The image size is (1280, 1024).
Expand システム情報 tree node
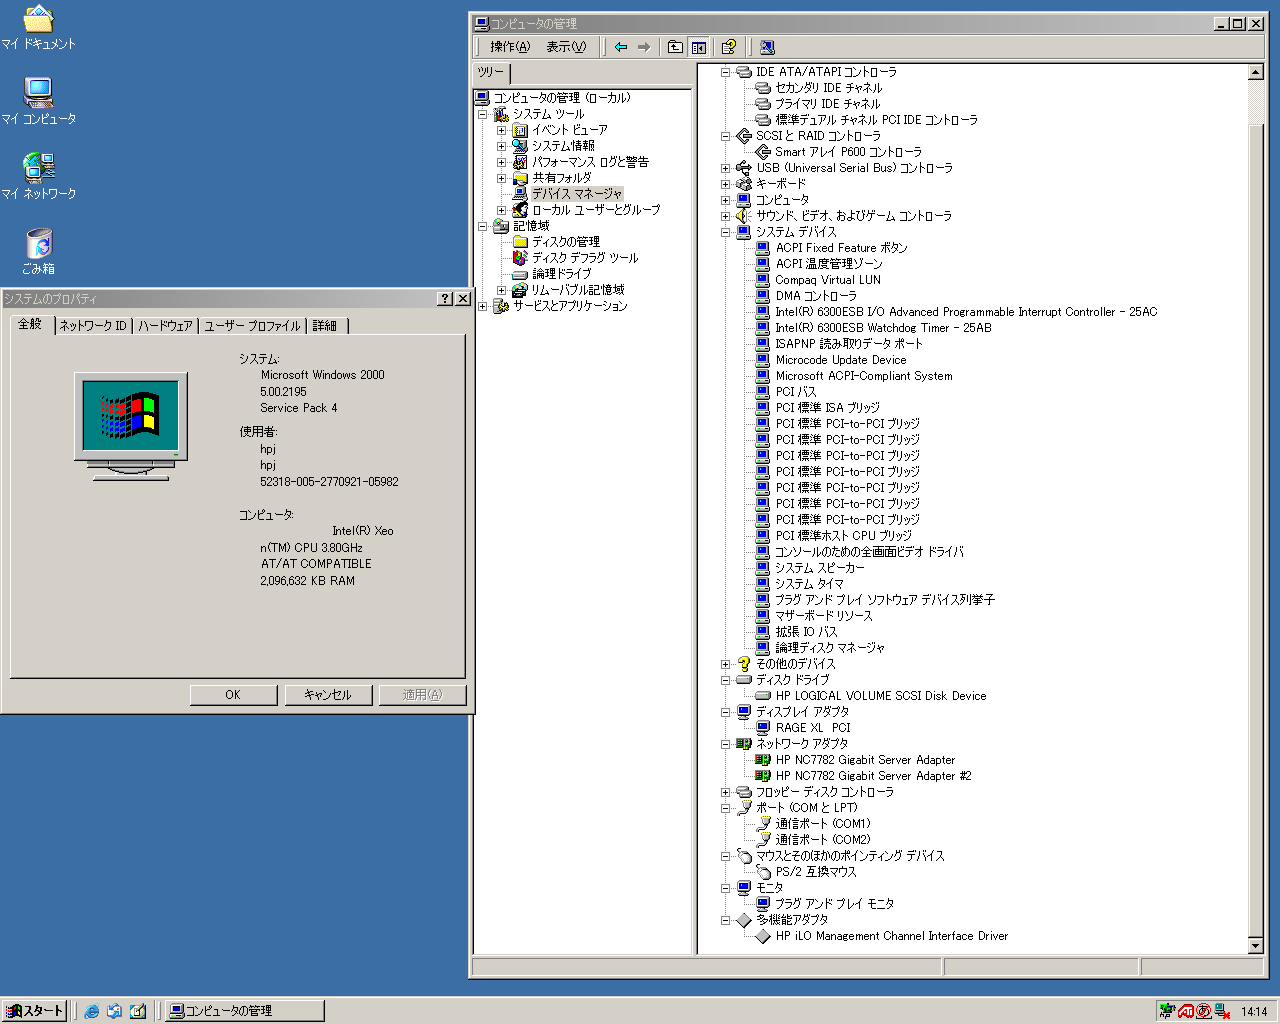501,146
